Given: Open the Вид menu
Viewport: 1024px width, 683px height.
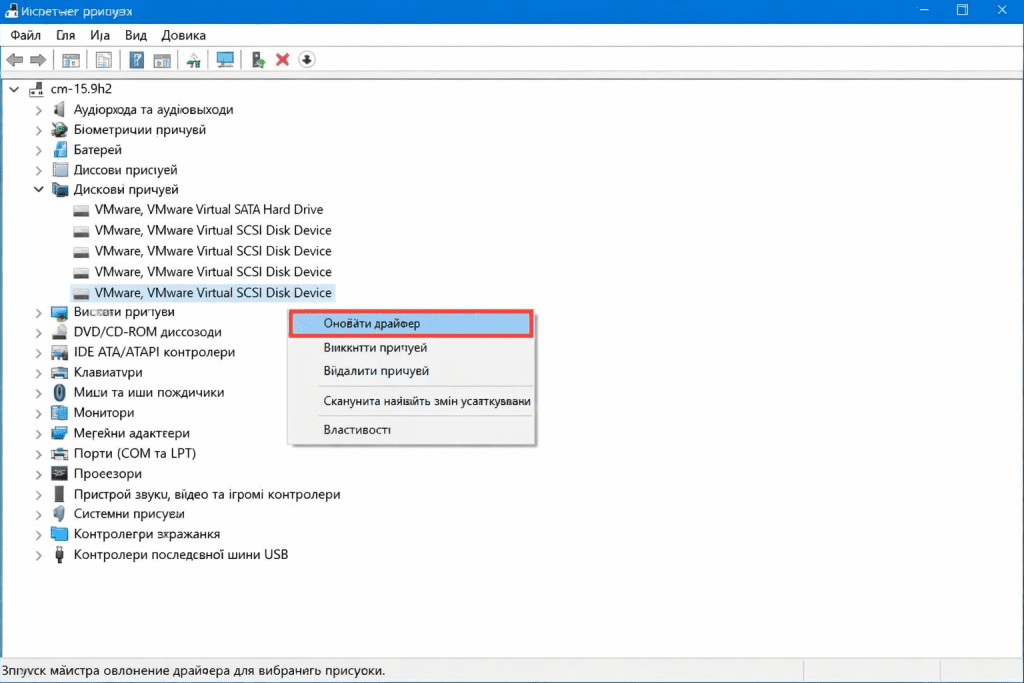Looking at the screenshot, I should coord(136,35).
